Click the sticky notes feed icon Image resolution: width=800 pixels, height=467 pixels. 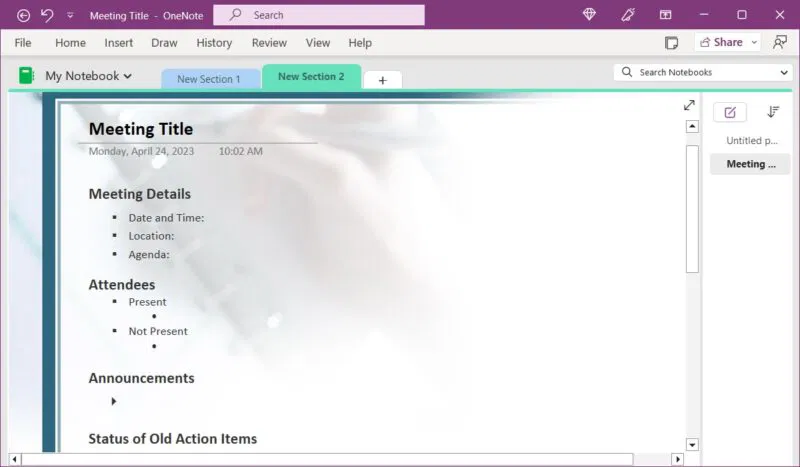click(671, 43)
